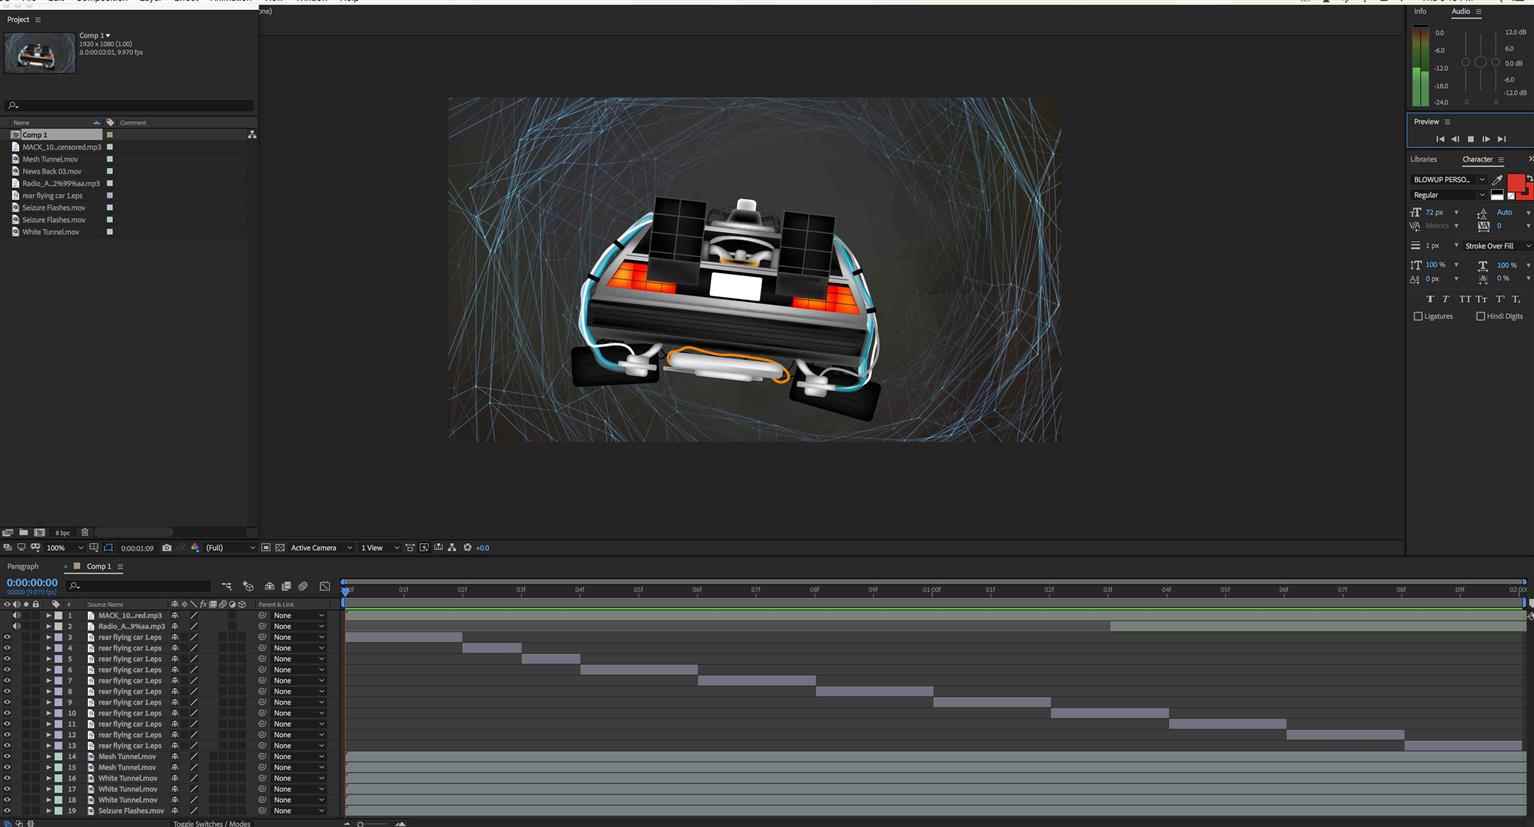Mute audio of Radio_A mp3 layer
This screenshot has height=827, width=1534.
16,627
